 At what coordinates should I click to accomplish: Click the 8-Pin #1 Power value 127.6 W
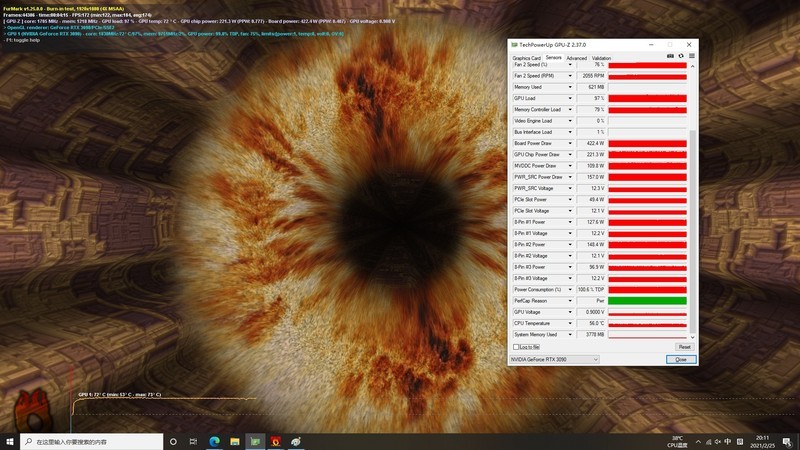tap(595, 222)
